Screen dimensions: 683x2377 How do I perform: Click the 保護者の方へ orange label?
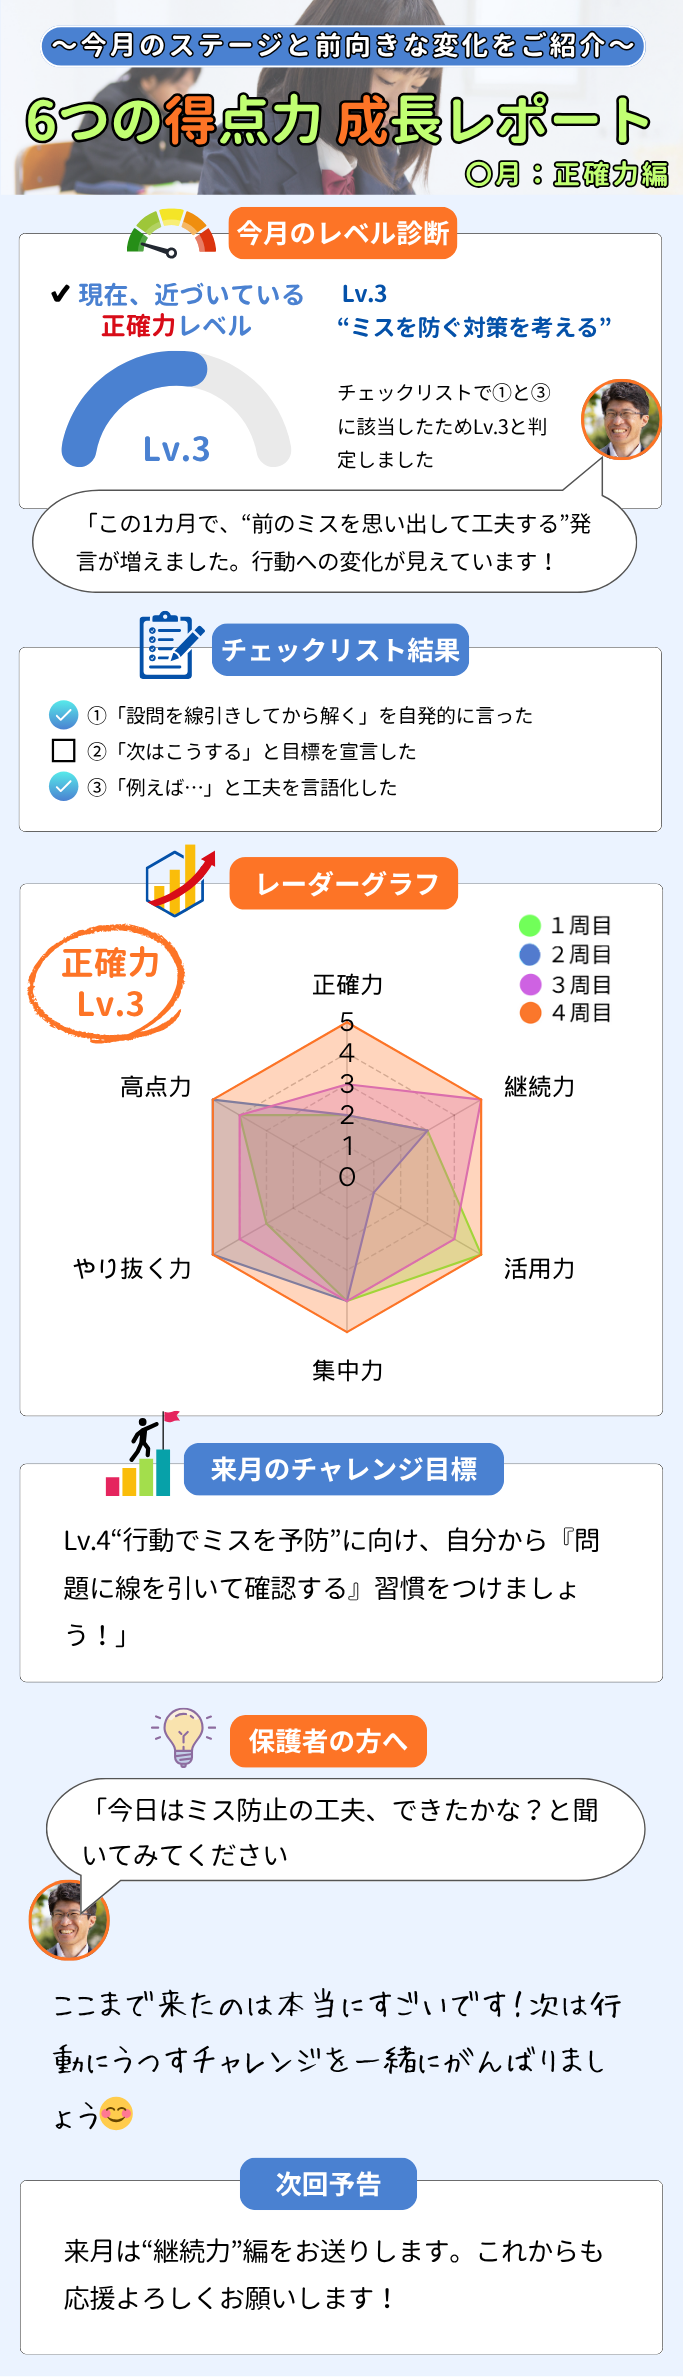(328, 1741)
